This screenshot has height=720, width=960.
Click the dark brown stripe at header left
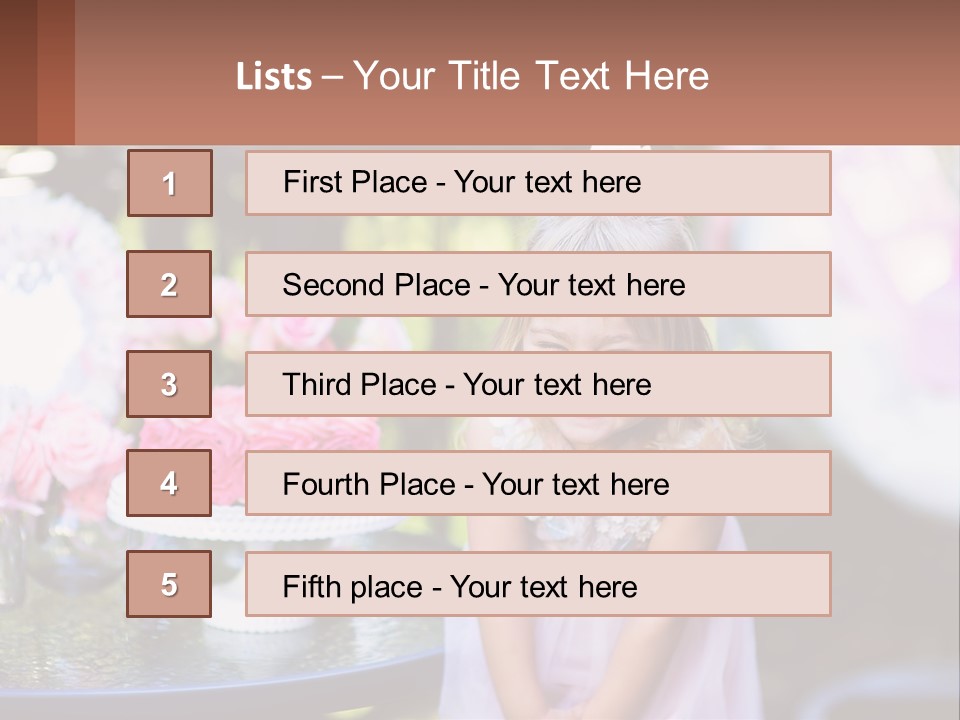pos(18,72)
